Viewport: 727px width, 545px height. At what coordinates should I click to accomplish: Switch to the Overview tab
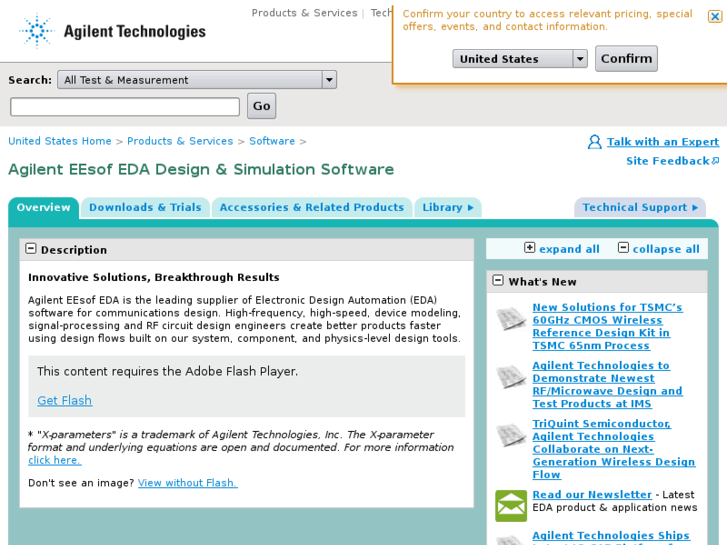(44, 207)
